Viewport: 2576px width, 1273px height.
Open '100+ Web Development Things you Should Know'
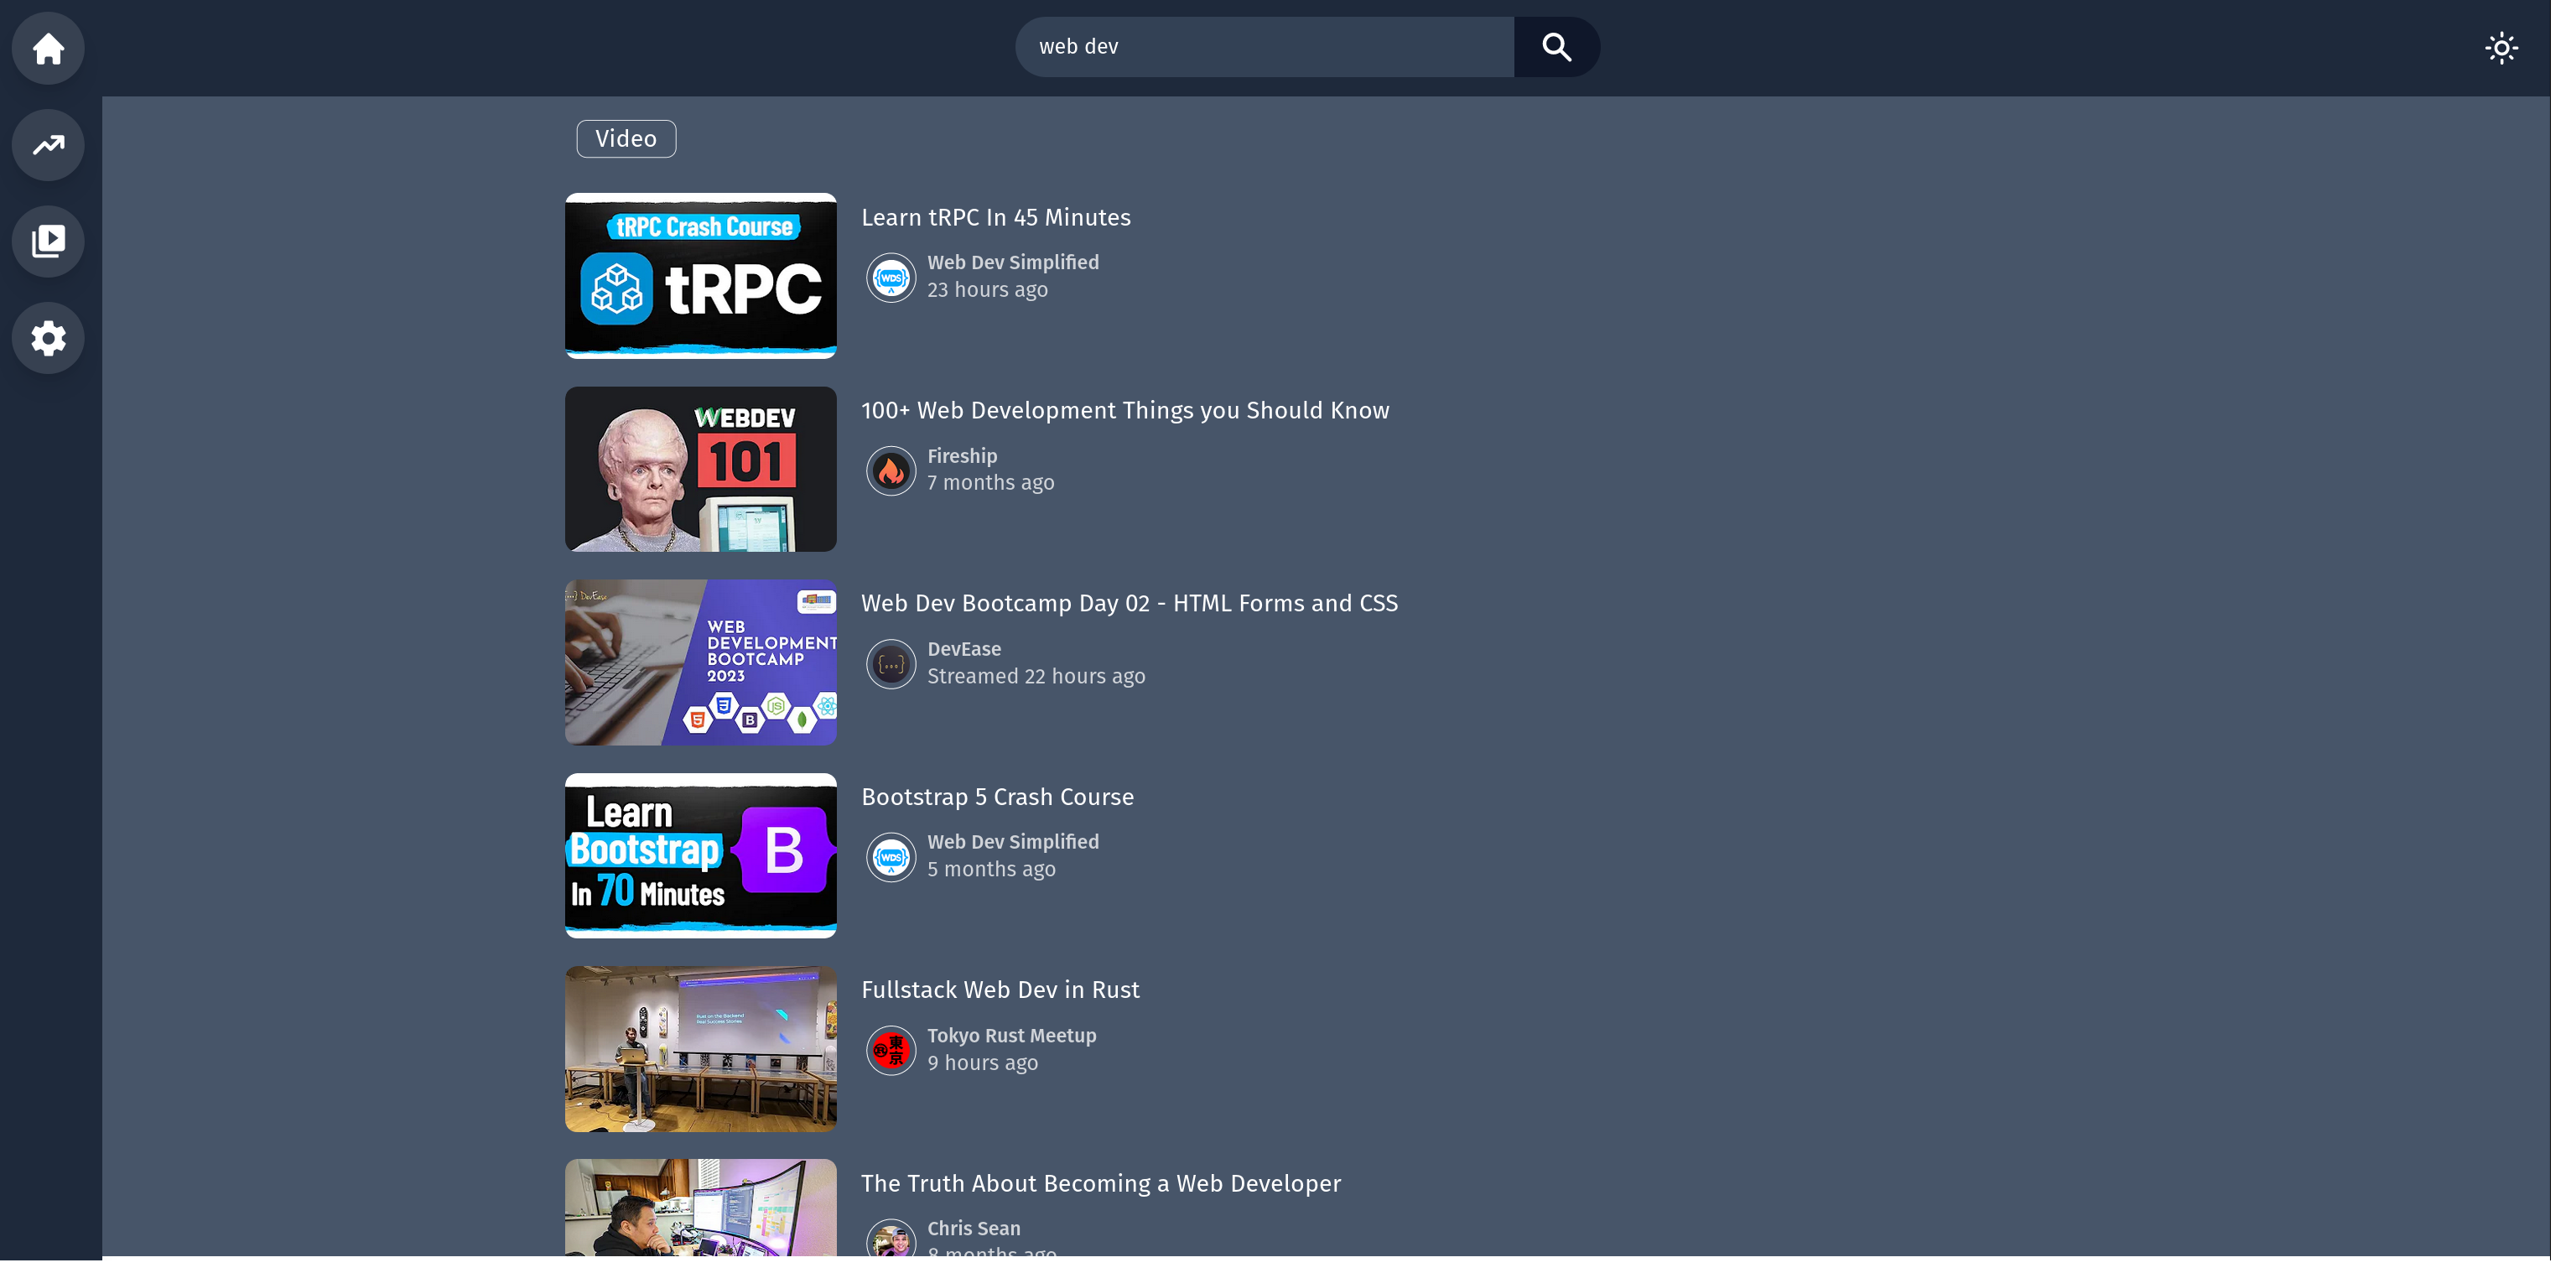(x=1136, y=414)
